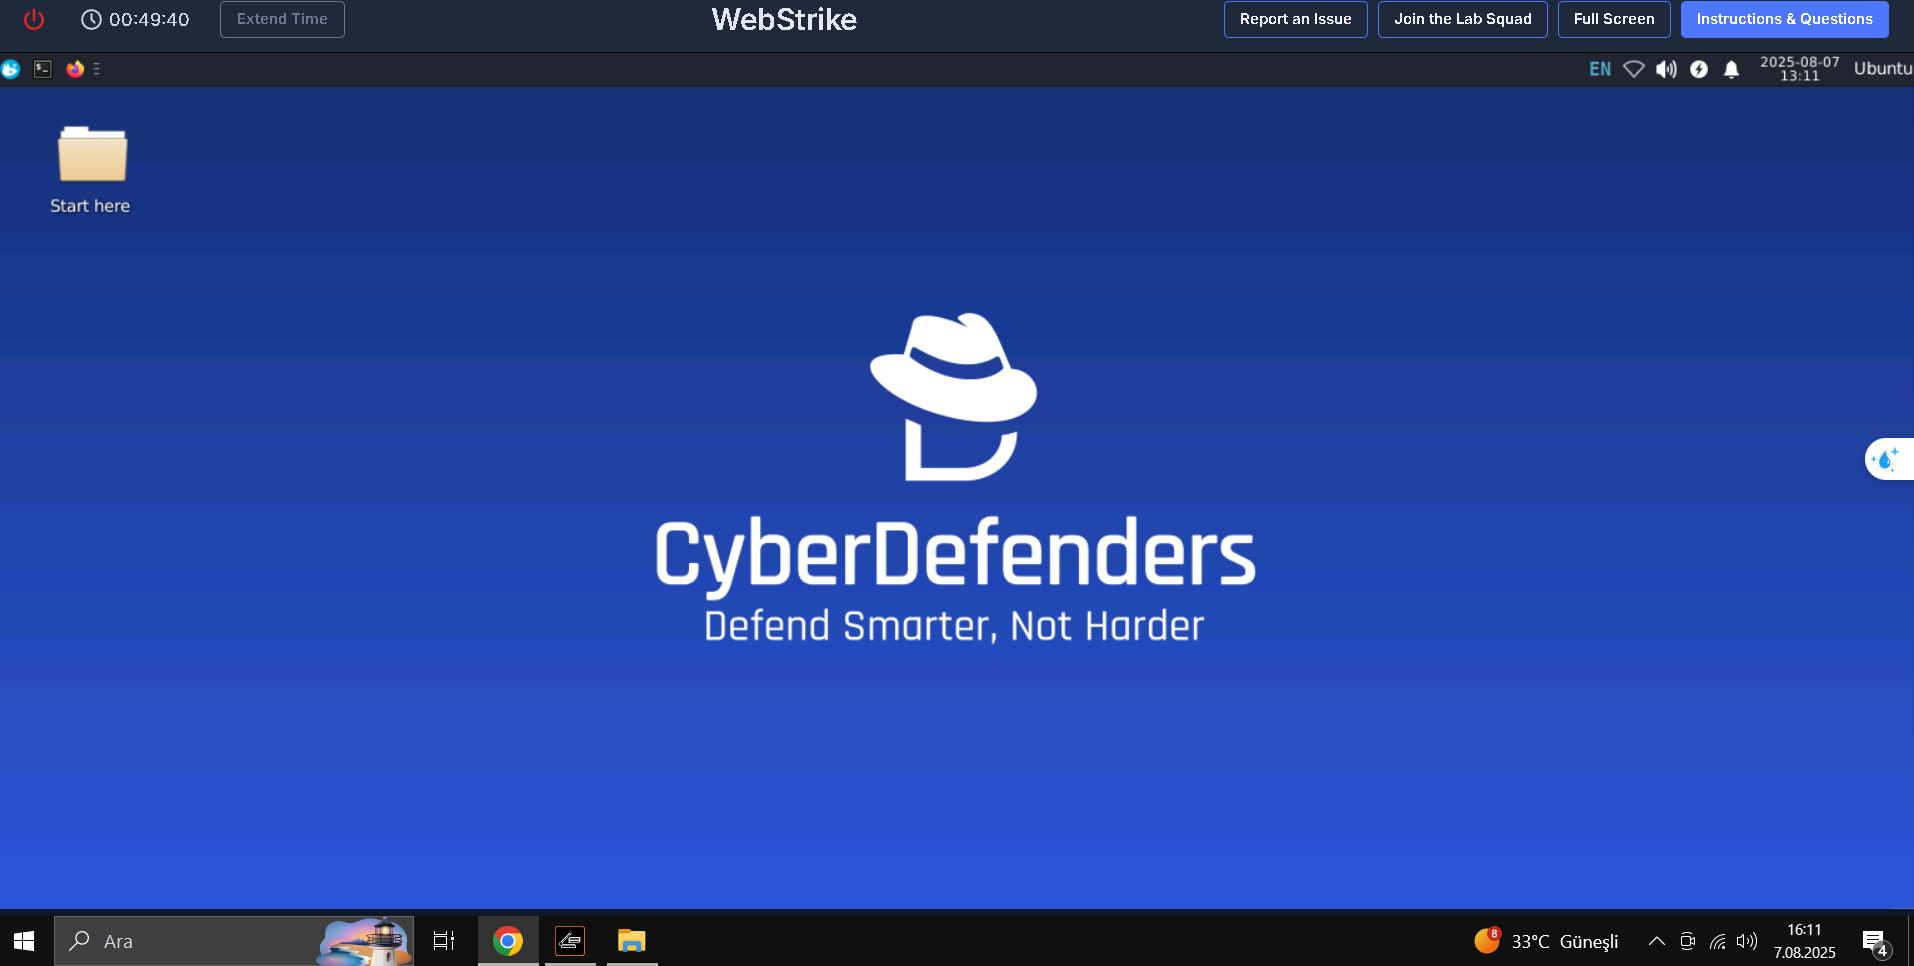The image size is (1914, 966).
Task: Launch the terminal from the Ubuntu panel
Action: point(43,69)
